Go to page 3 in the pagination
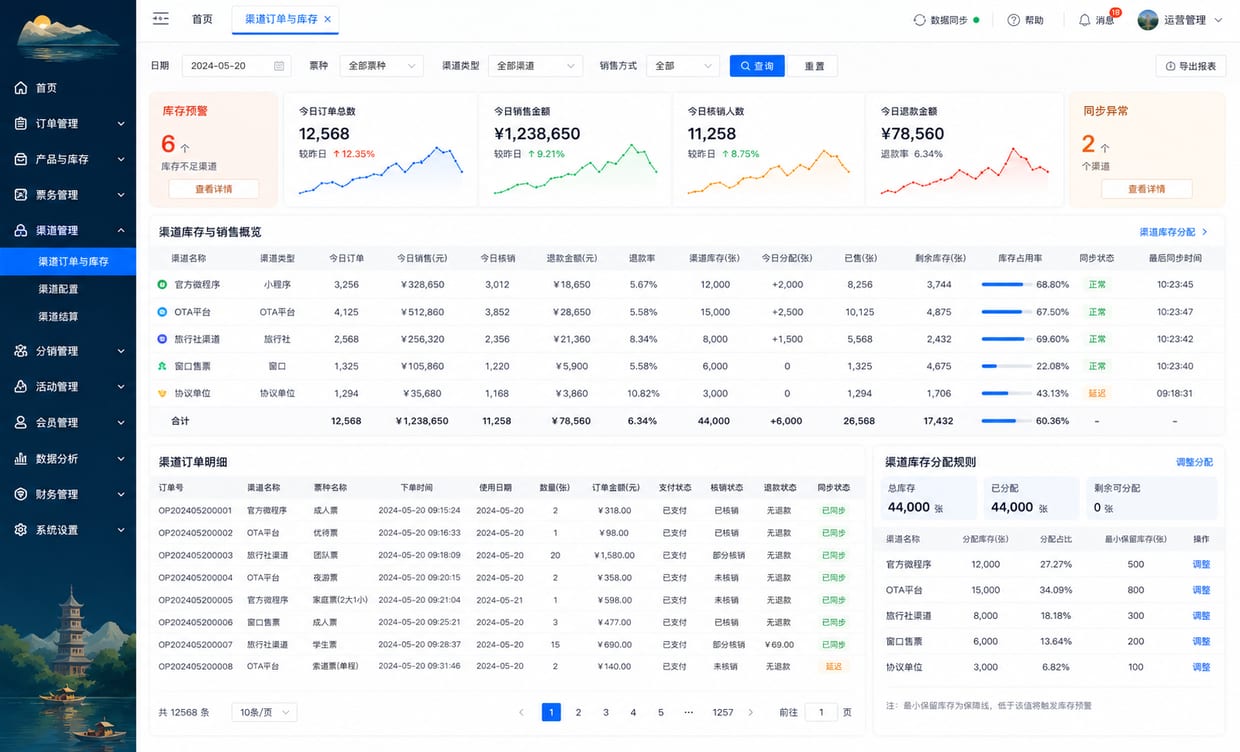1240x752 pixels. coord(606,712)
